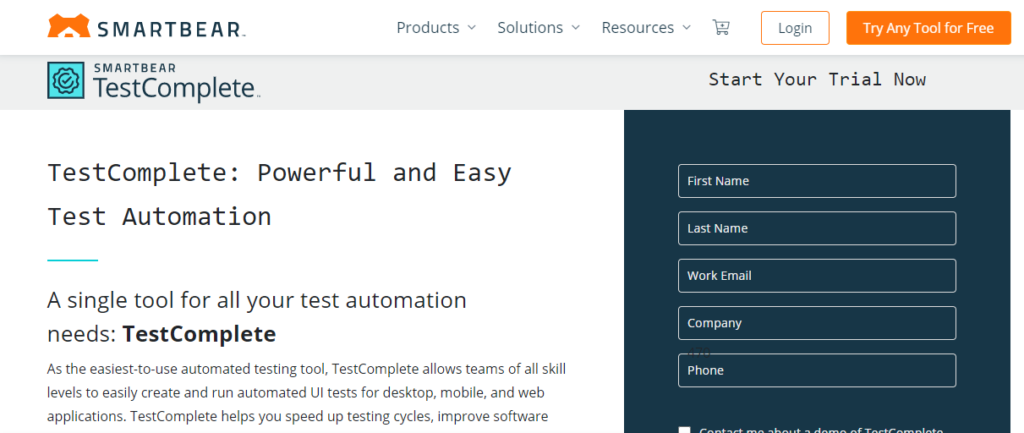
Task: Click the TestComplete product badge icon
Action: (x=66, y=80)
